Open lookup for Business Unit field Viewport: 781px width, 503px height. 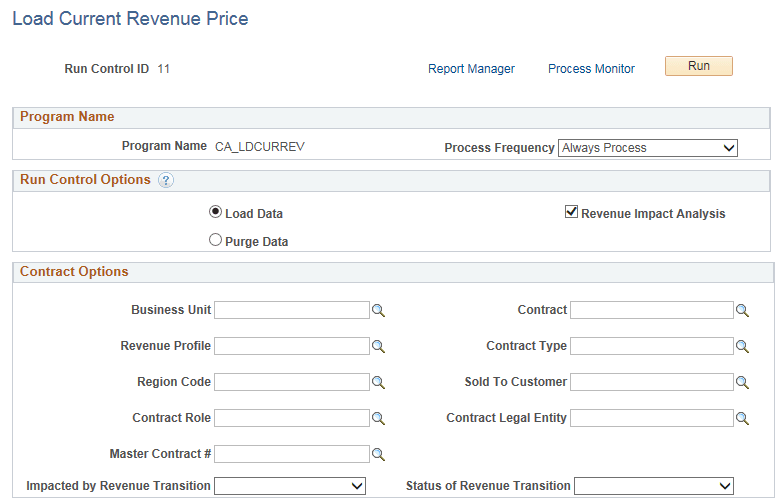(379, 310)
